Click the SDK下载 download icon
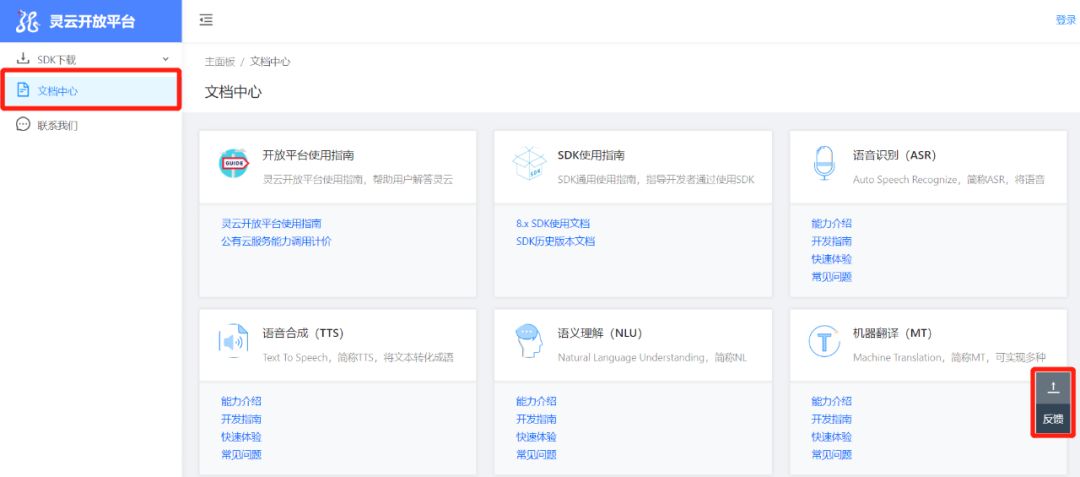Viewport: 1080px width, 477px height. click(x=23, y=59)
